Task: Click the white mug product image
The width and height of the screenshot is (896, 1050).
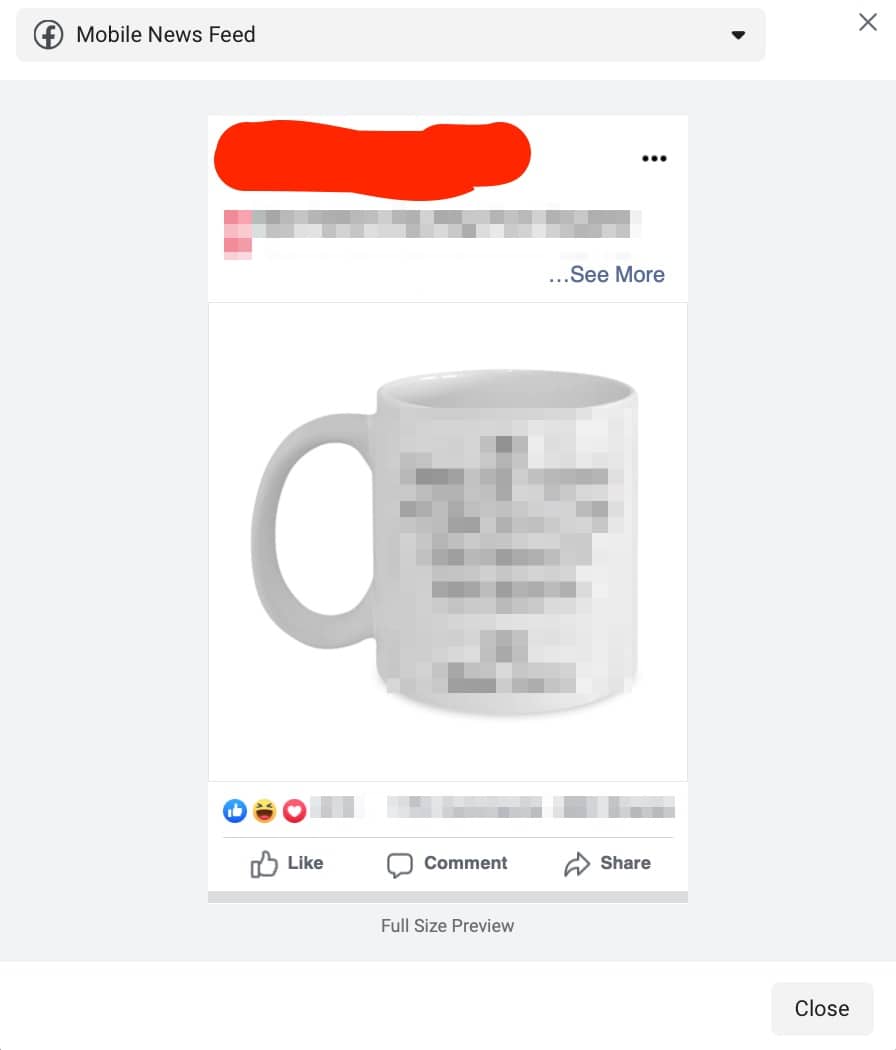Action: (x=447, y=542)
